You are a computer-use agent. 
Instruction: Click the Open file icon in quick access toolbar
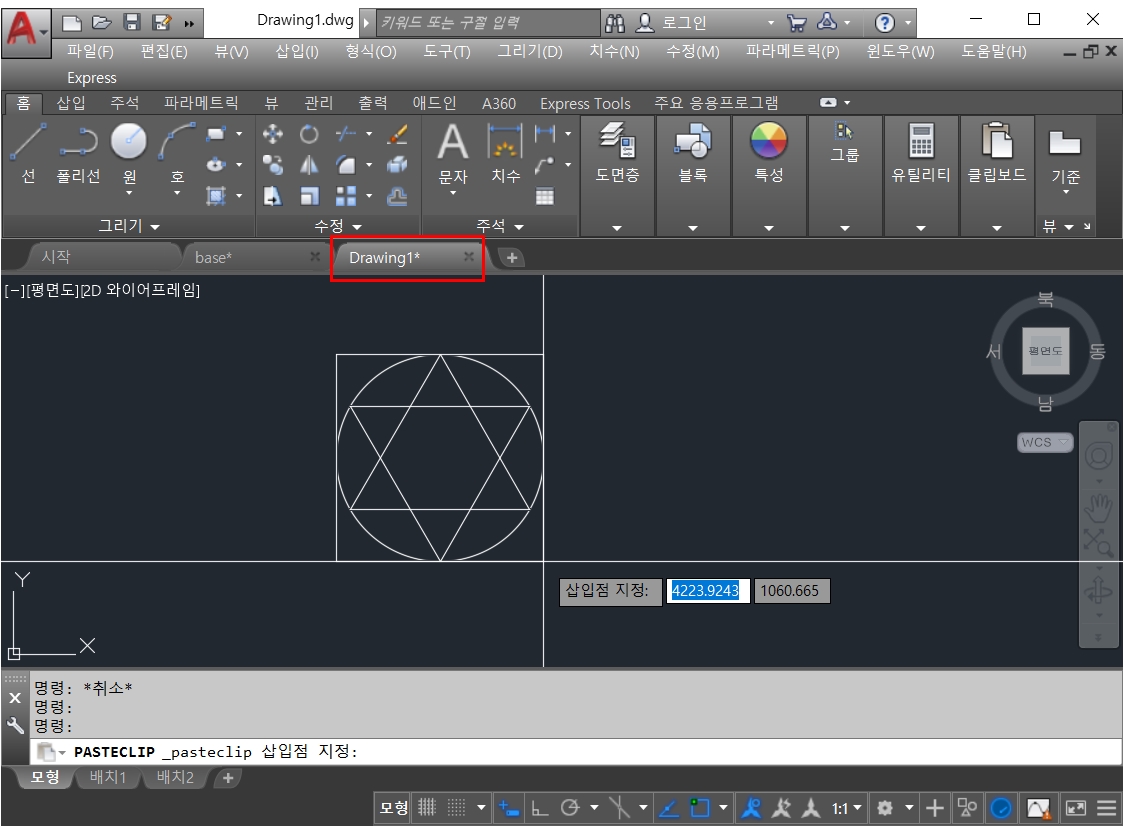tap(102, 22)
